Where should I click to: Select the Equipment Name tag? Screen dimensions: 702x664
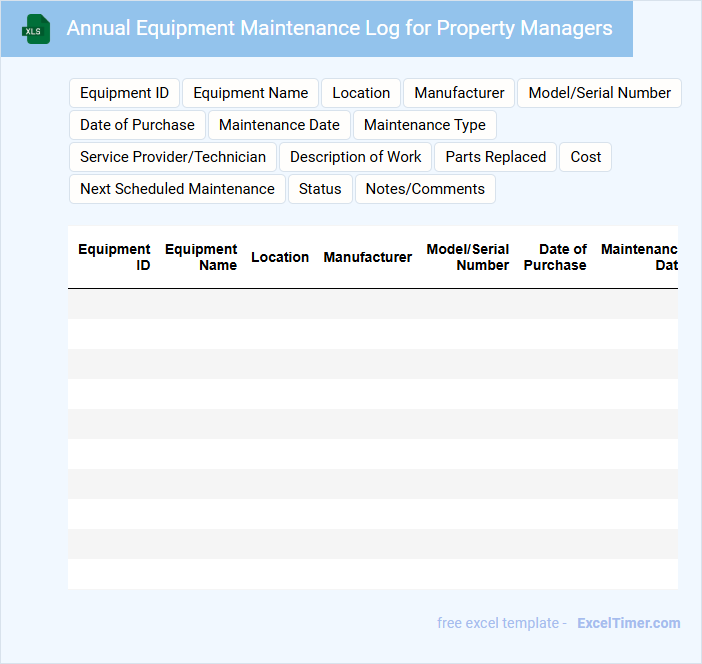click(x=250, y=93)
